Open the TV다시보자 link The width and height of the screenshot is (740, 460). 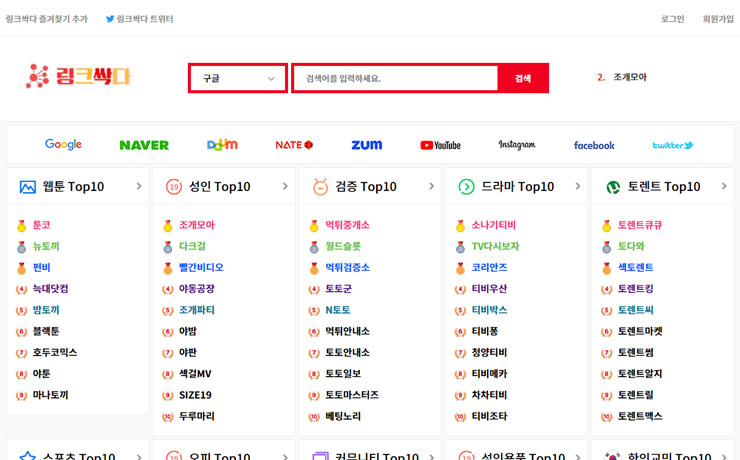click(495, 246)
